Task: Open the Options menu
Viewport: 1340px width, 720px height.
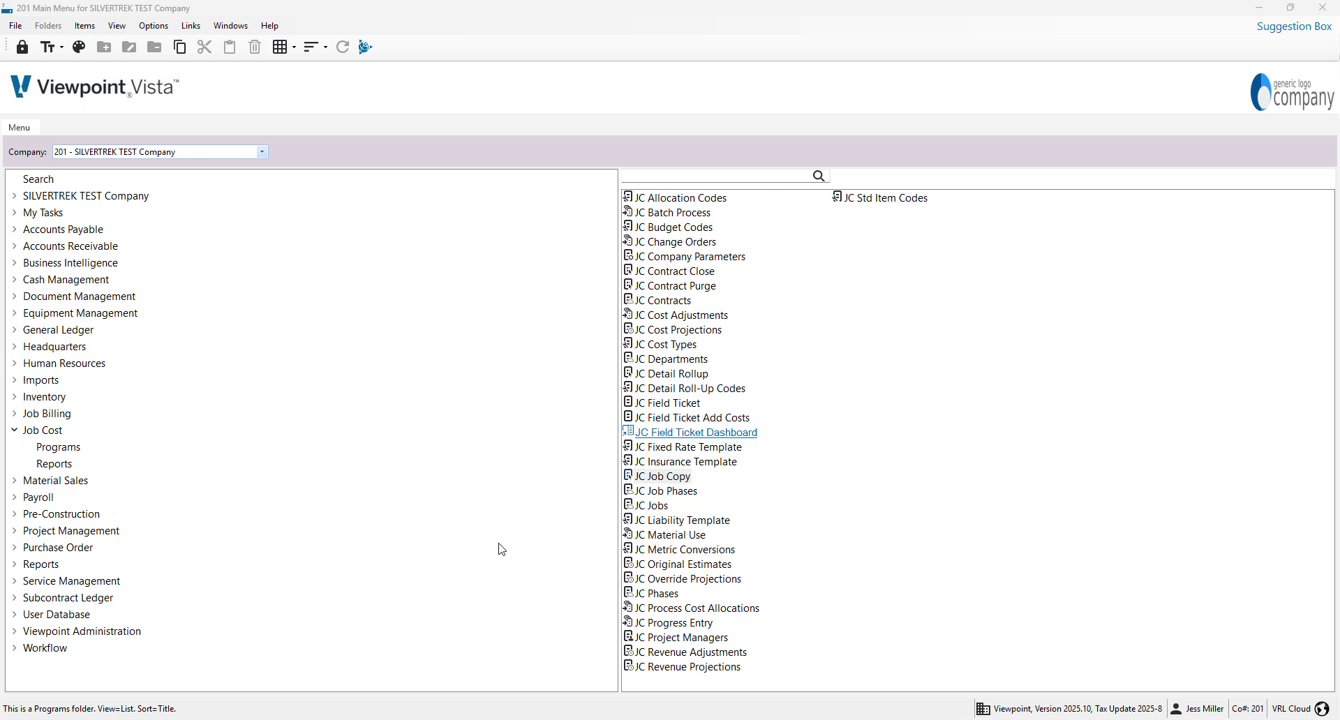Action: (153, 26)
